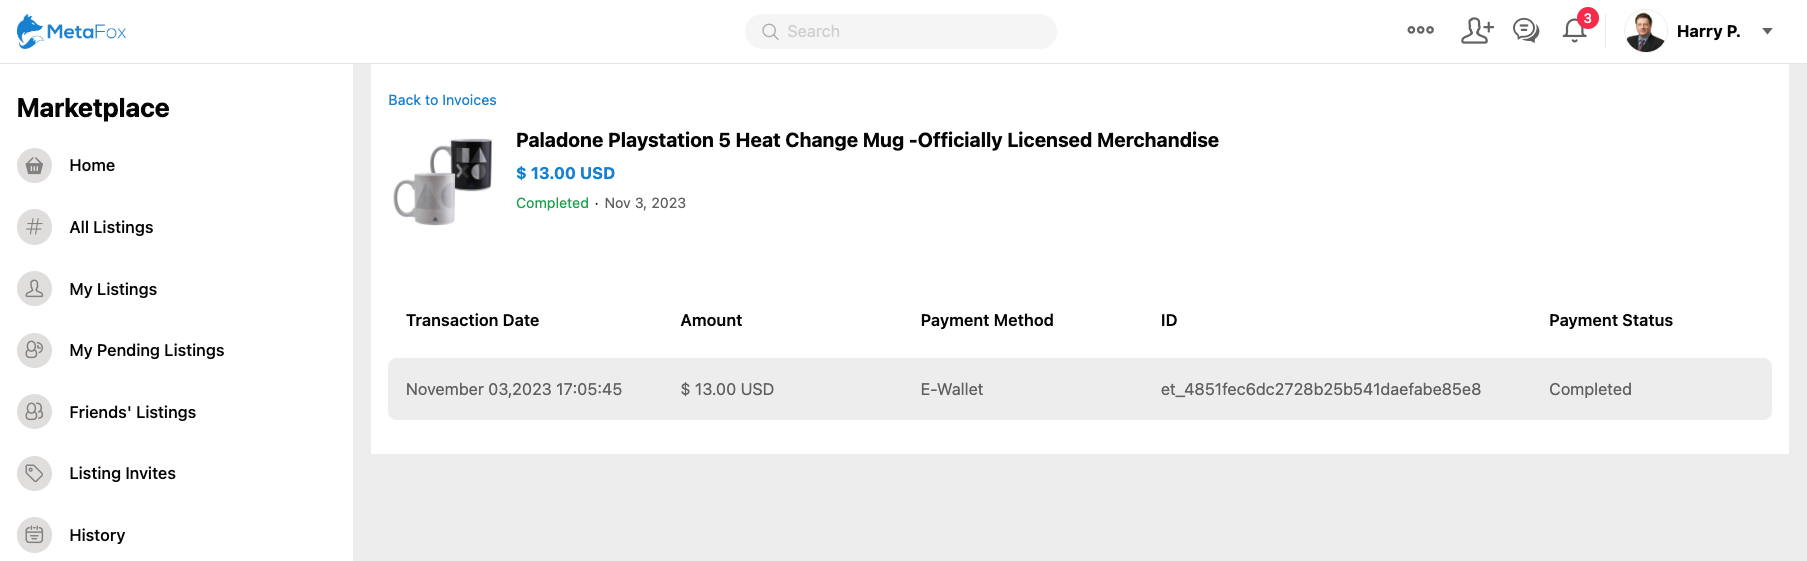The width and height of the screenshot is (1807, 561).
Task: Open the three-dot apps menu icon
Action: pos(1420,31)
